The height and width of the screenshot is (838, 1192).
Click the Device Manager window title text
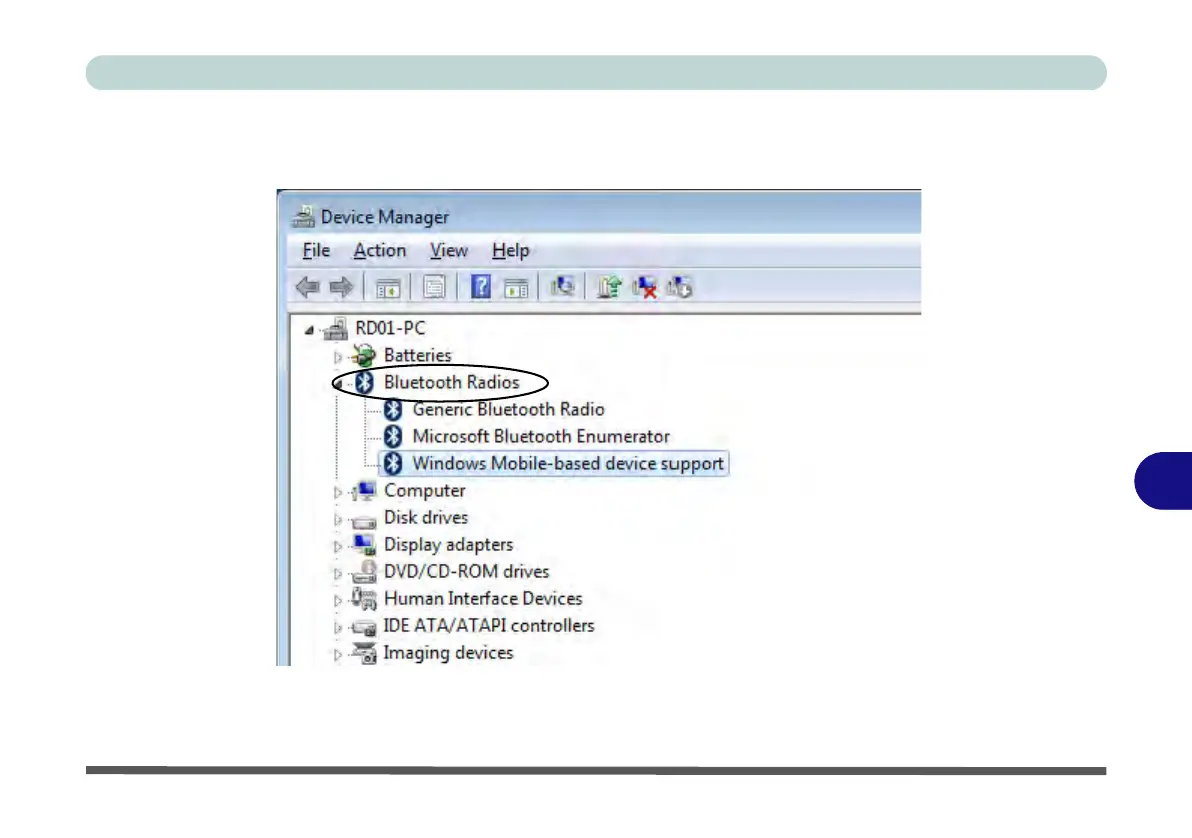pyautogui.click(x=385, y=217)
